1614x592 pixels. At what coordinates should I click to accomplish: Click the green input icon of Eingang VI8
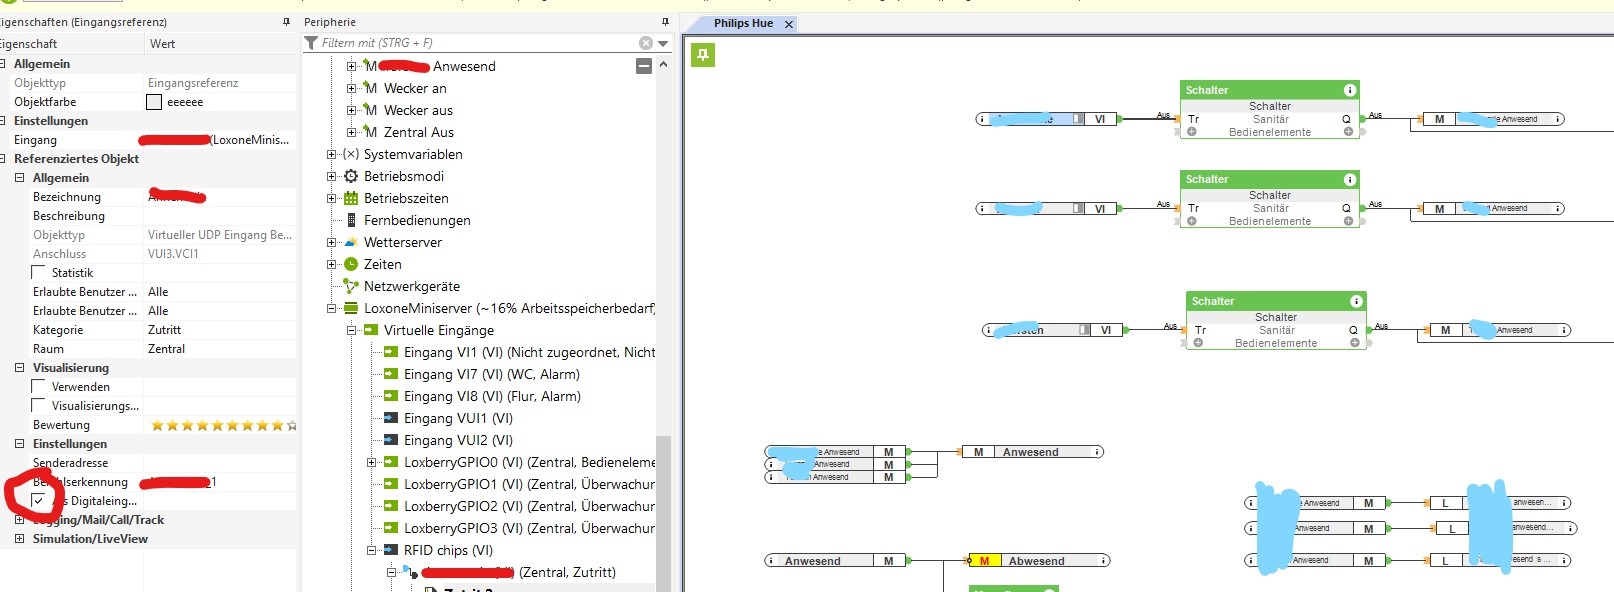(391, 396)
